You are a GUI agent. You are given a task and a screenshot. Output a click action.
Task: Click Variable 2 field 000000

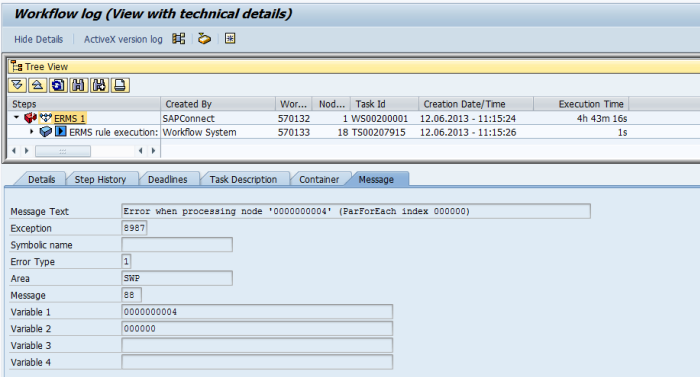[x=257, y=328]
